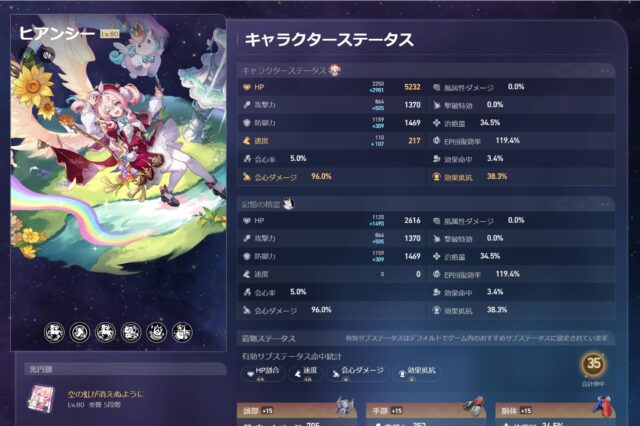Select the sixth Eidolon icon under the portrait
The image size is (640, 426).
tap(182, 332)
